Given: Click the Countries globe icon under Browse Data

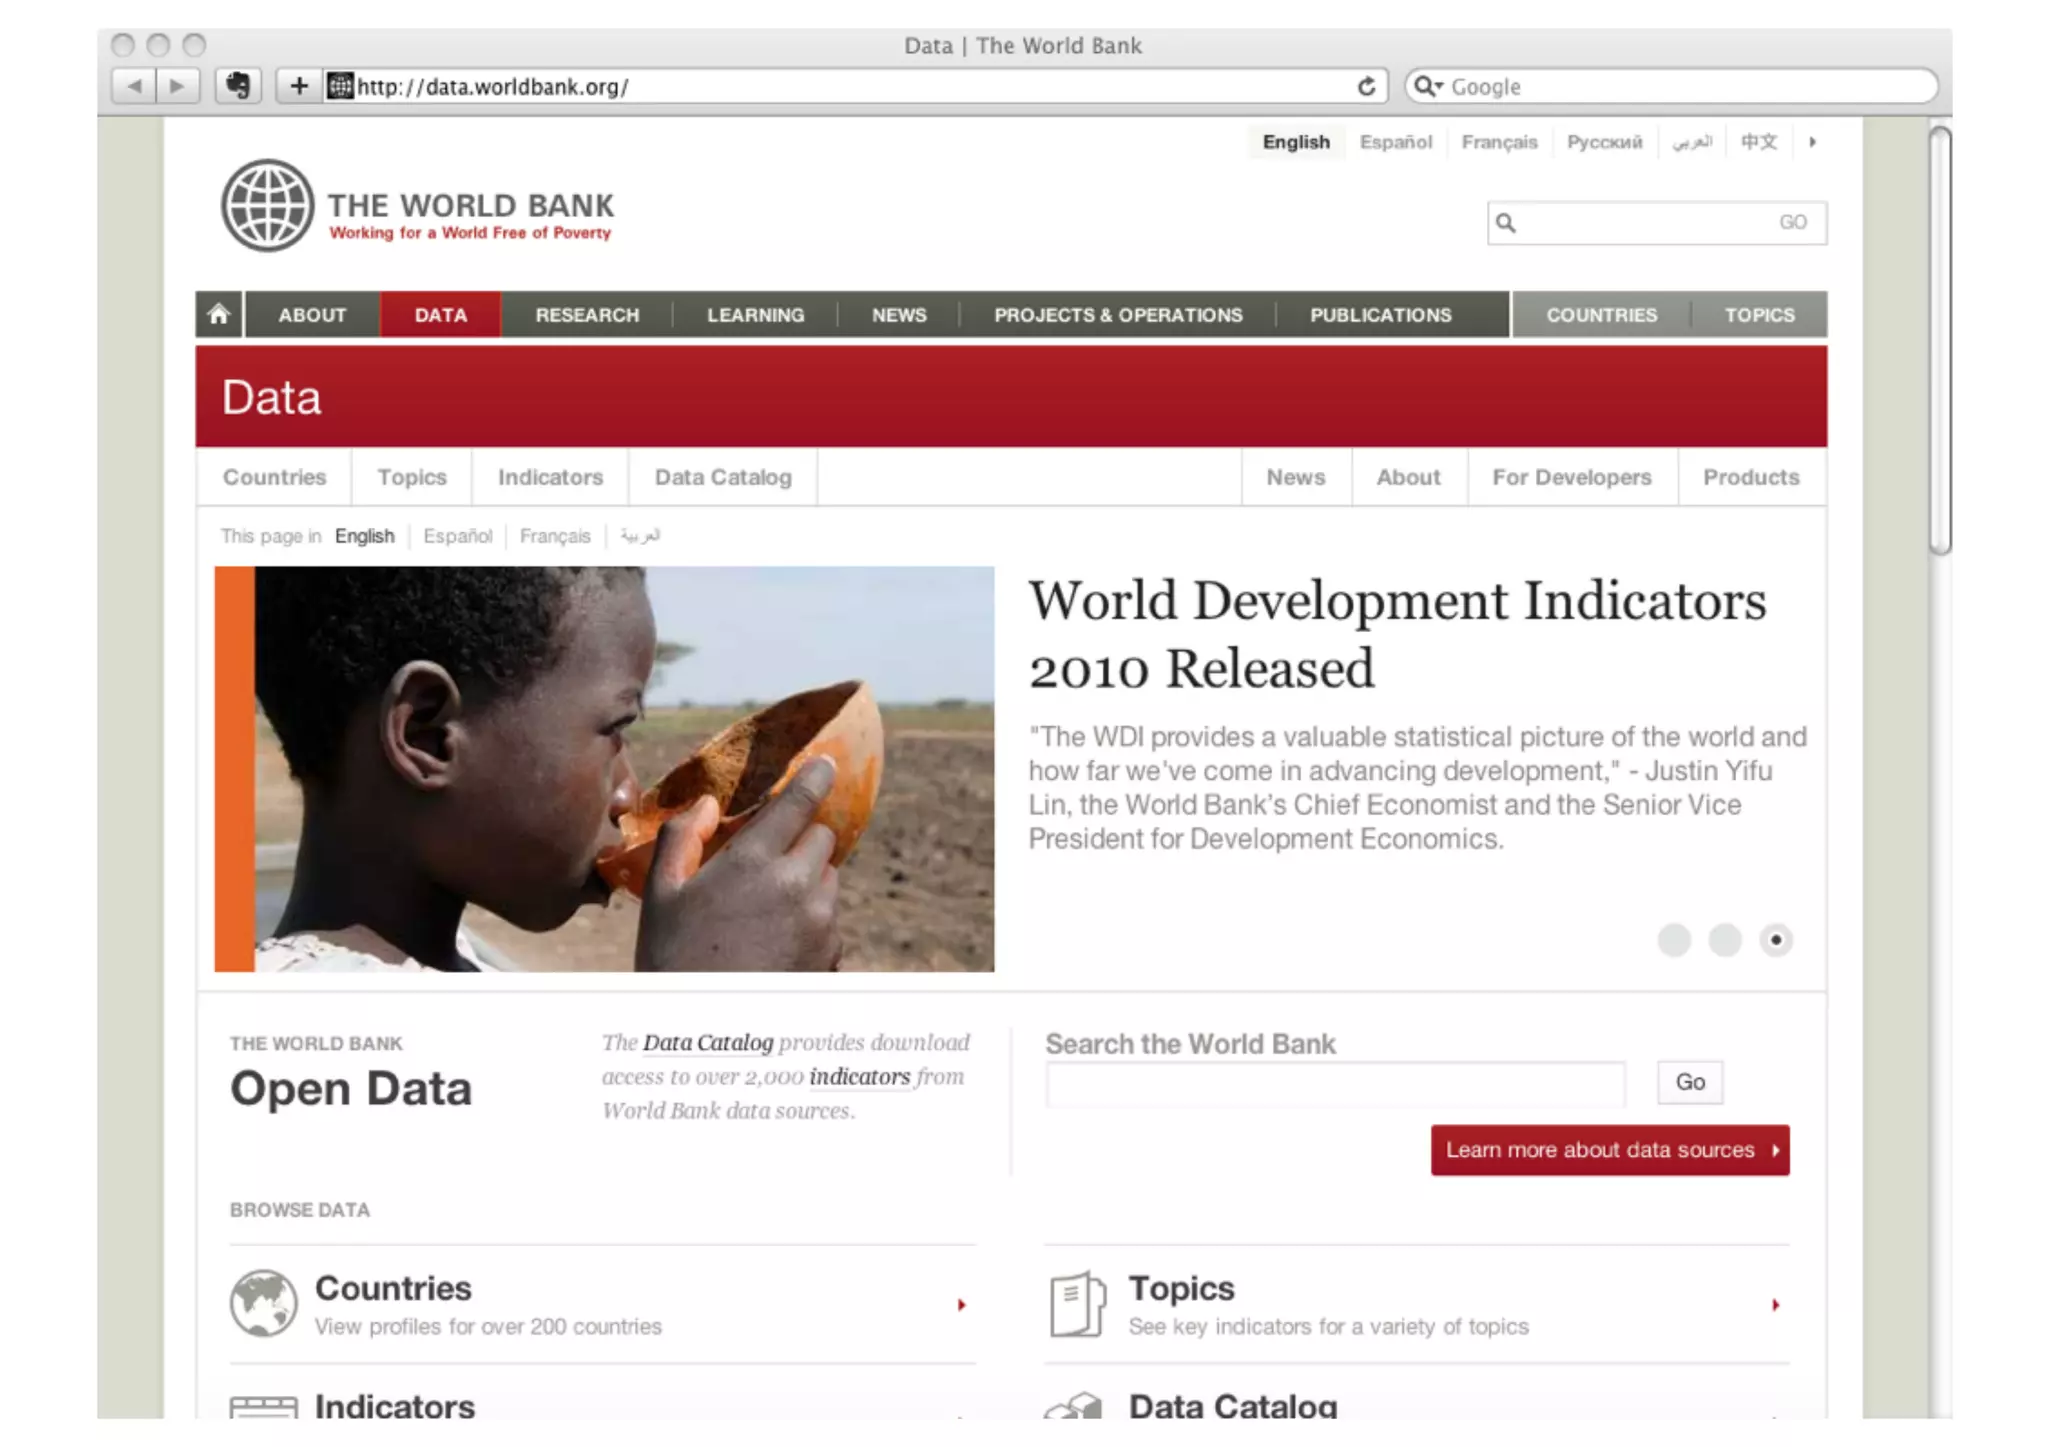Looking at the screenshot, I should pos(263,1303).
